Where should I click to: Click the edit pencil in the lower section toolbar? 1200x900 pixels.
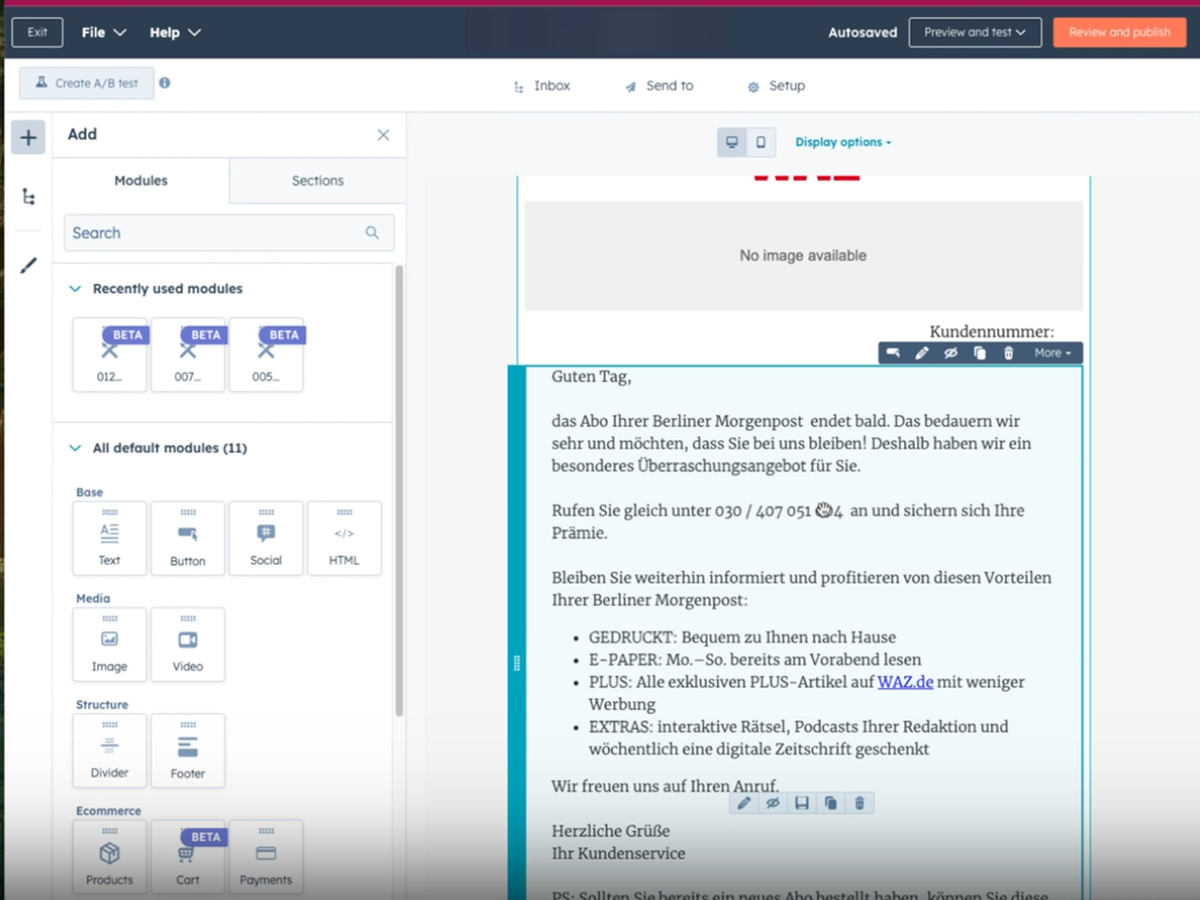pyautogui.click(x=744, y=803)
